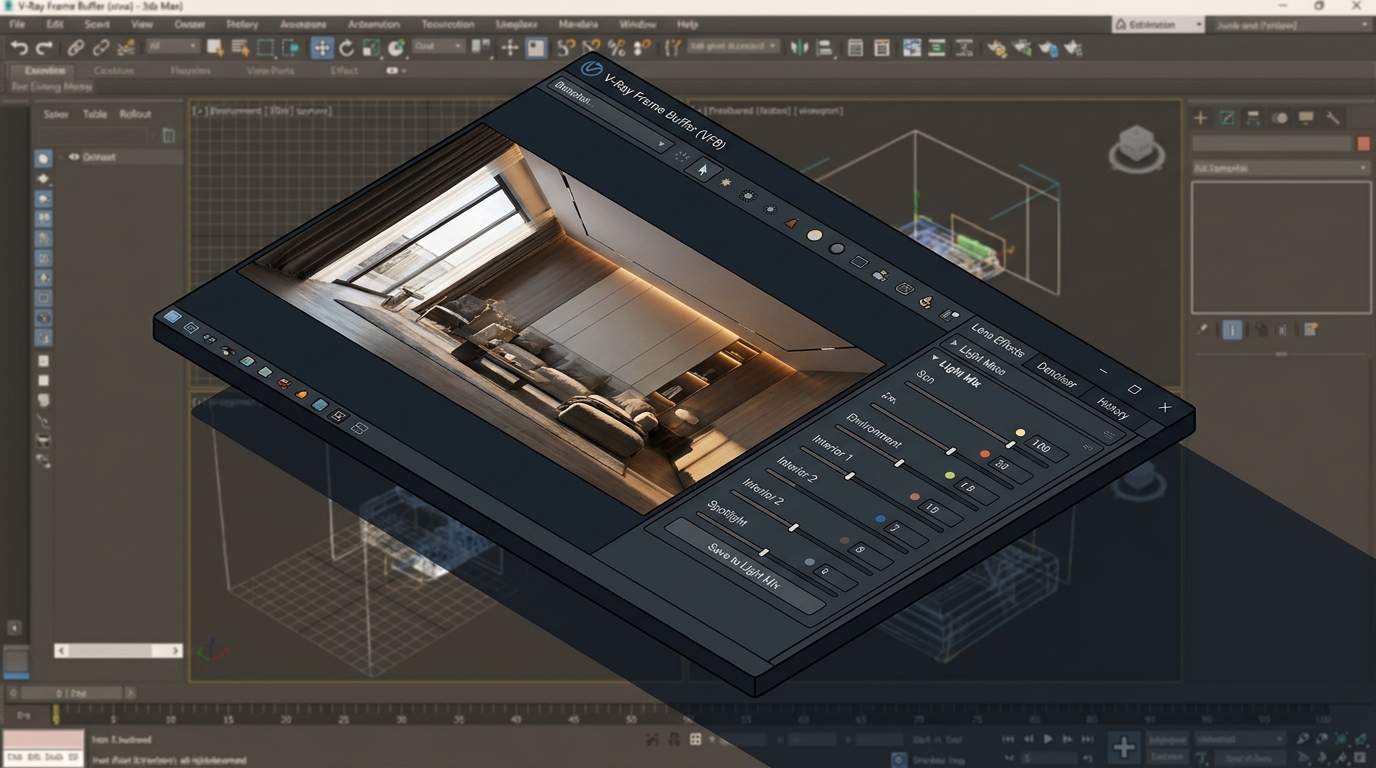1376x768 pixels.
Task: Click the scene explorer horizontal scrollbar
Action: tap(118, 650)
